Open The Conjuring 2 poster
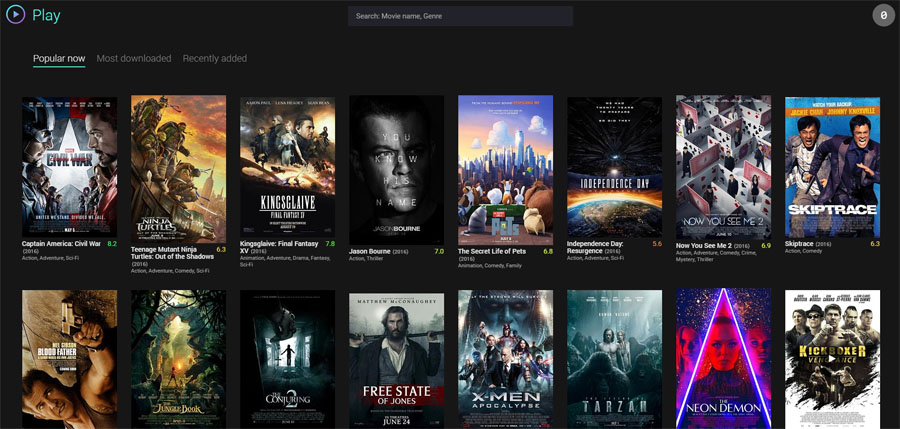Screen dimensions: 900x429 click(x=288, y=359)
